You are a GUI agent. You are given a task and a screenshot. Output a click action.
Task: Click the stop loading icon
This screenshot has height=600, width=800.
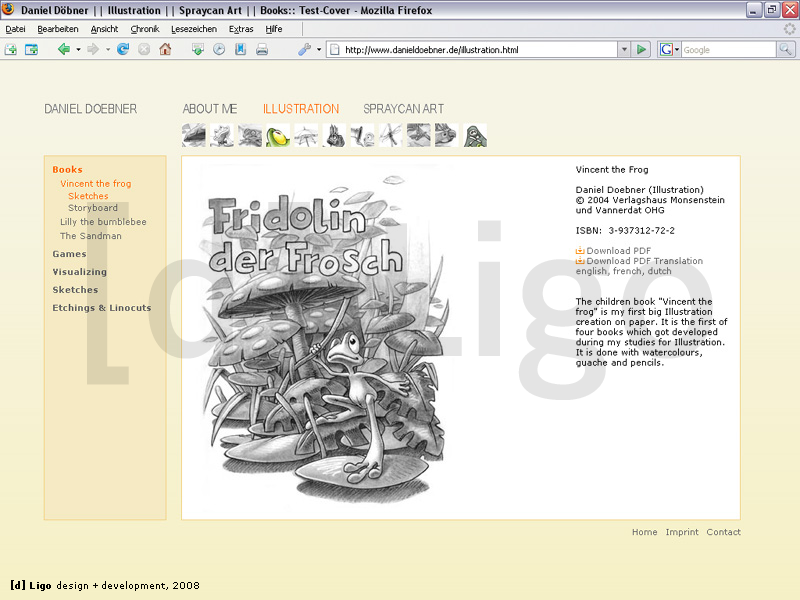click(144, 49)
